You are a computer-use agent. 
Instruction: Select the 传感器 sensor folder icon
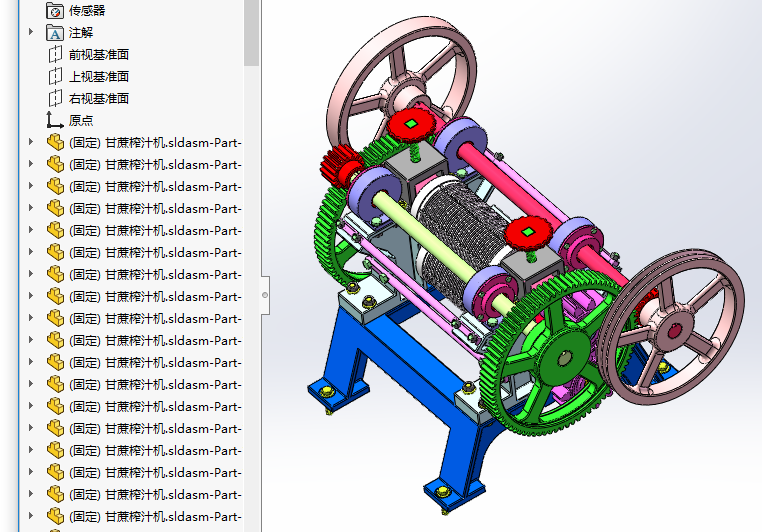[55, 10]
